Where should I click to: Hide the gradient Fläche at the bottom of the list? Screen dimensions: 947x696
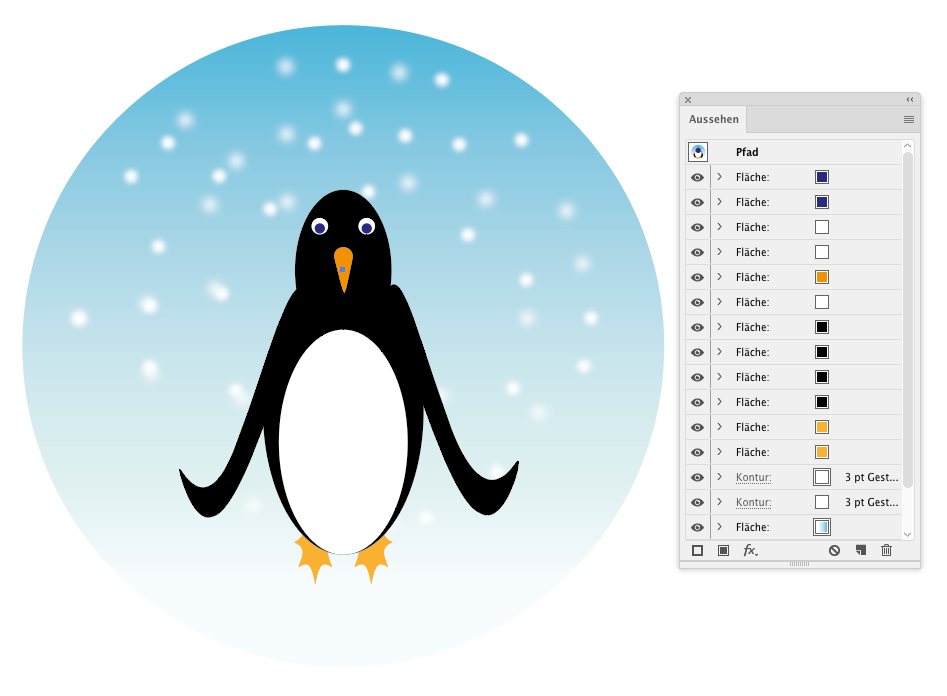point(698,527)
